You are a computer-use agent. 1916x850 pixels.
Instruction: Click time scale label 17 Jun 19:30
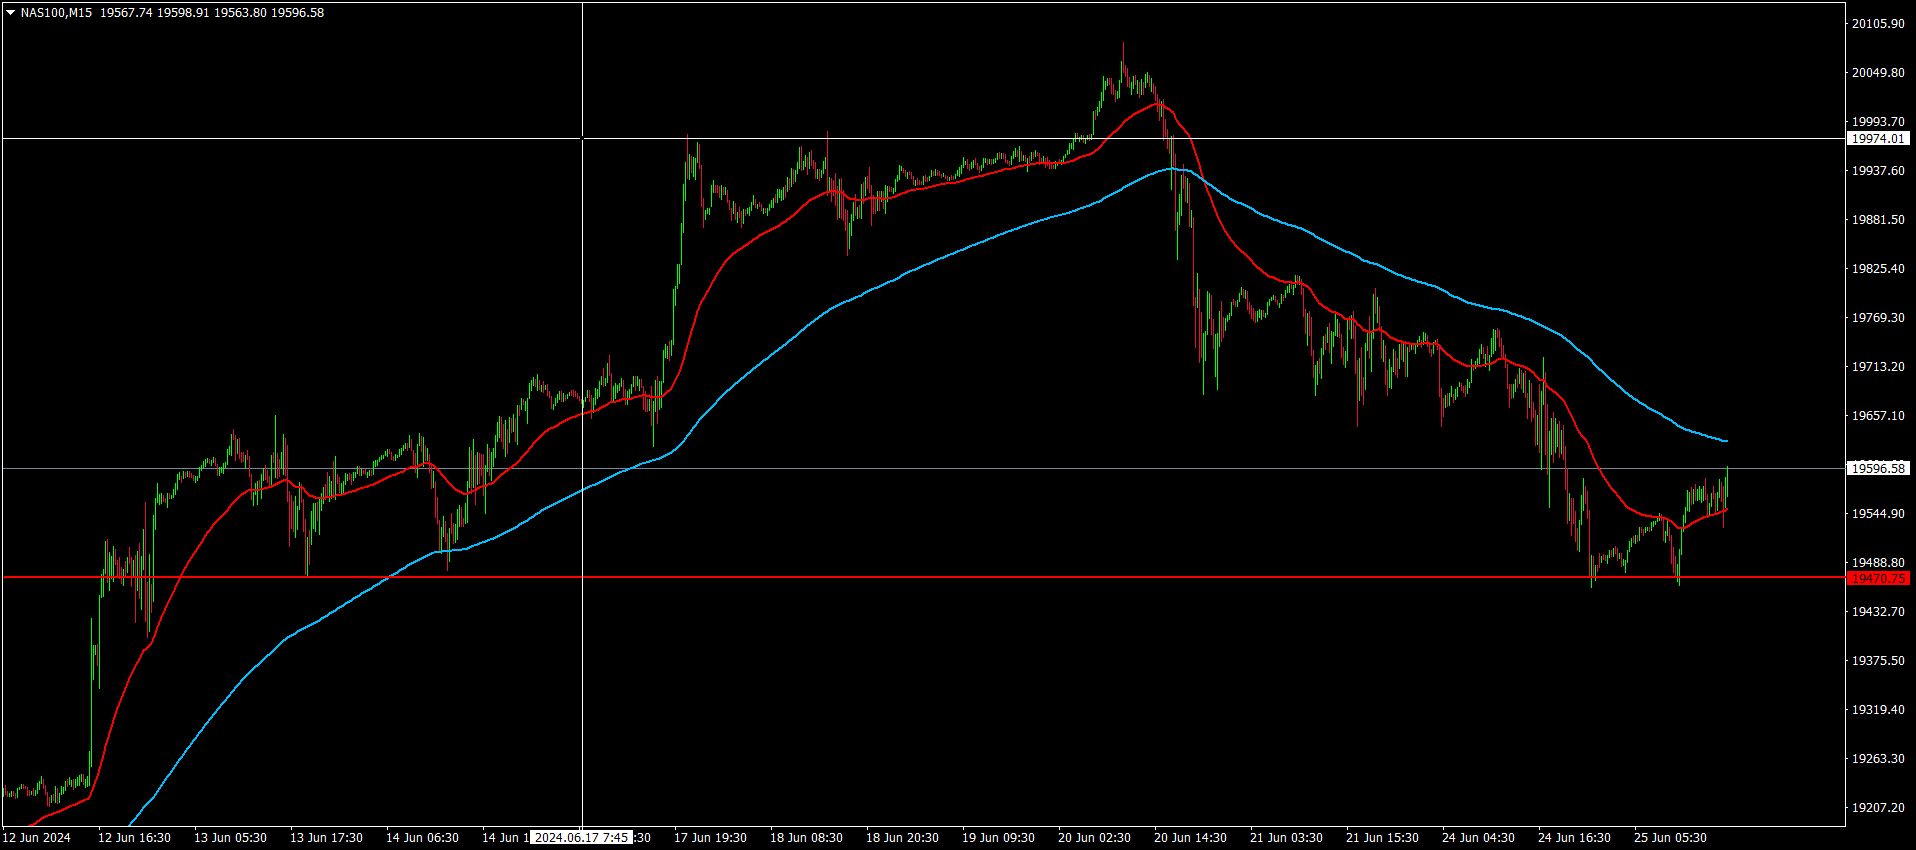711,838
